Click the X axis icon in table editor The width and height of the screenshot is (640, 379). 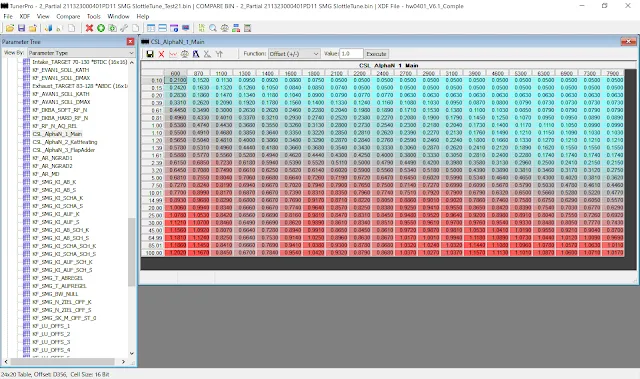pyautogui.click(x=207, y=54)
